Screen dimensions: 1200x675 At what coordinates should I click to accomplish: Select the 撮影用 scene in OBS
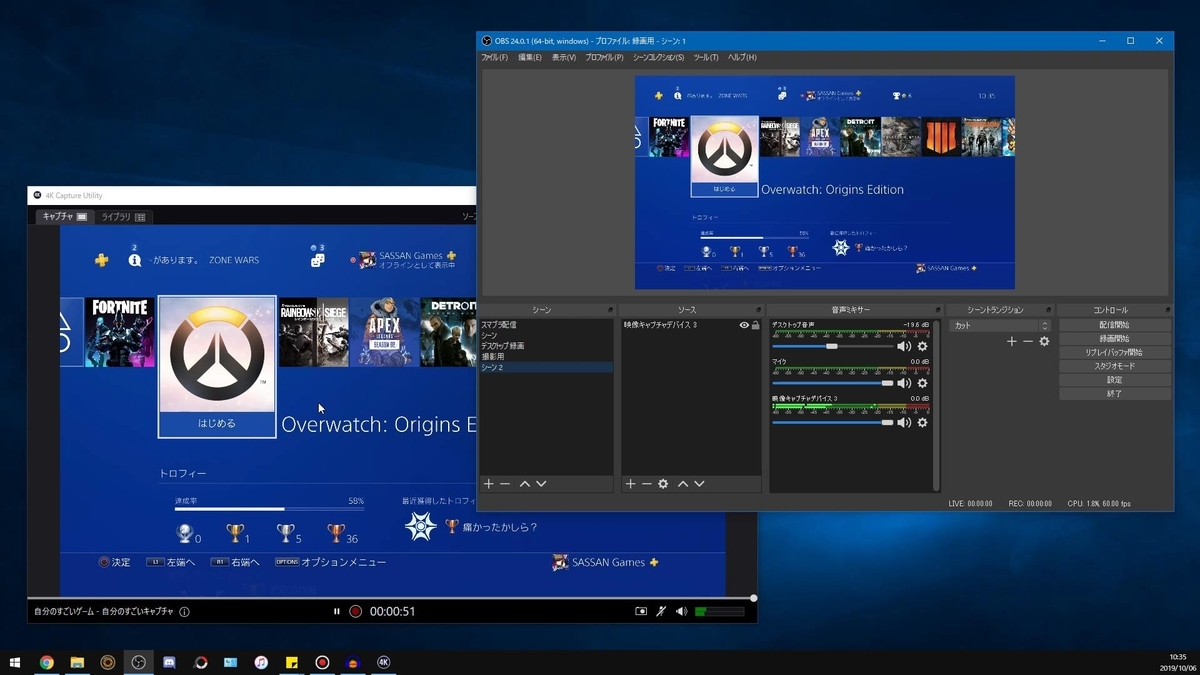(x=547, y=357)
